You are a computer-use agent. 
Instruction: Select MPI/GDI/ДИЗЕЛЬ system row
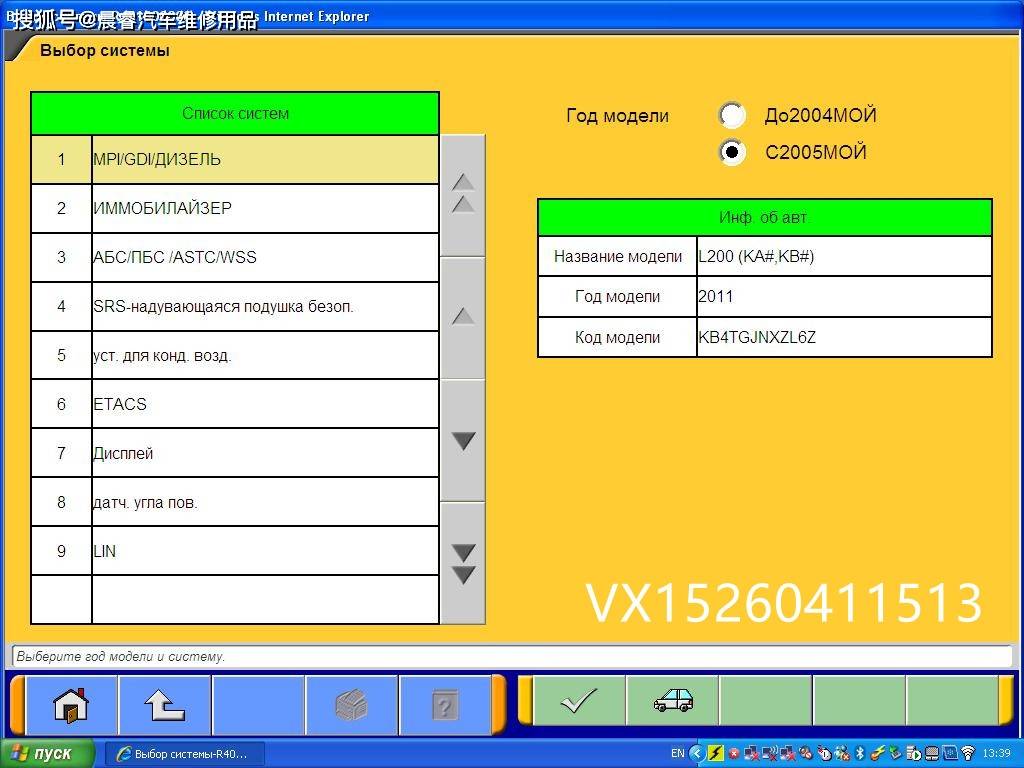point(235,159)
